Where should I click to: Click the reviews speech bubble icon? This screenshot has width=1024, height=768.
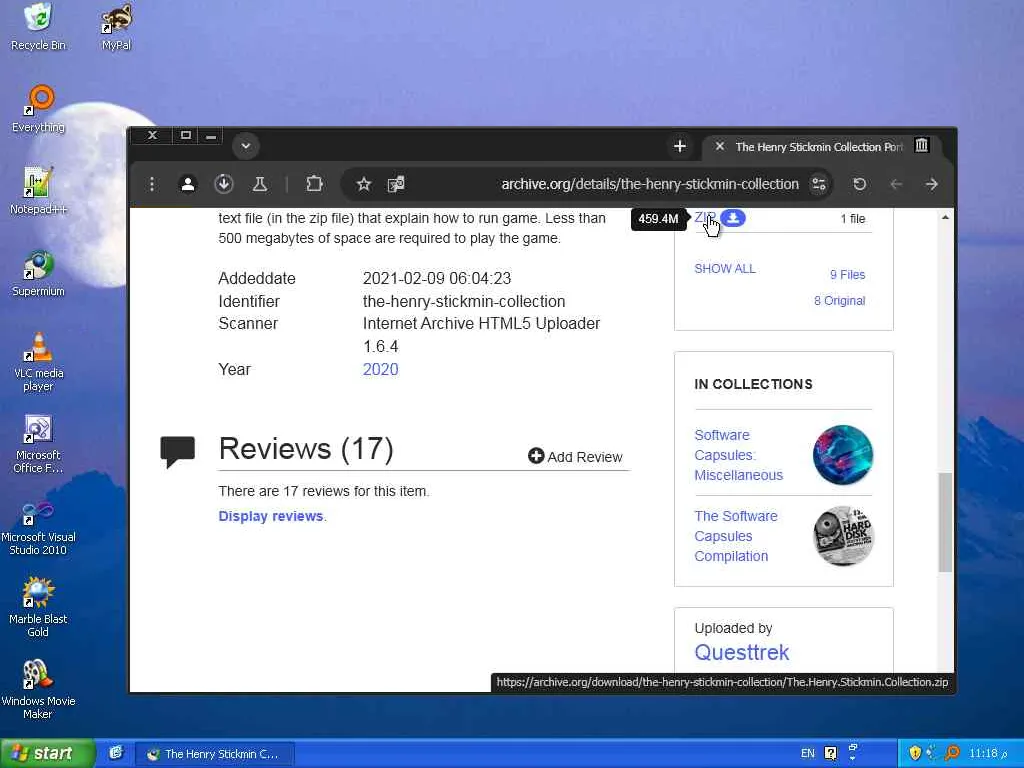point(178,451)
